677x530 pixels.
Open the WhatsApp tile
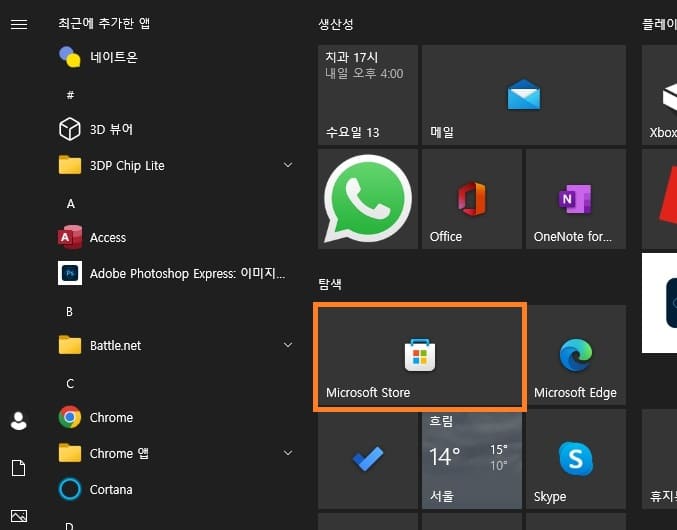368,199
